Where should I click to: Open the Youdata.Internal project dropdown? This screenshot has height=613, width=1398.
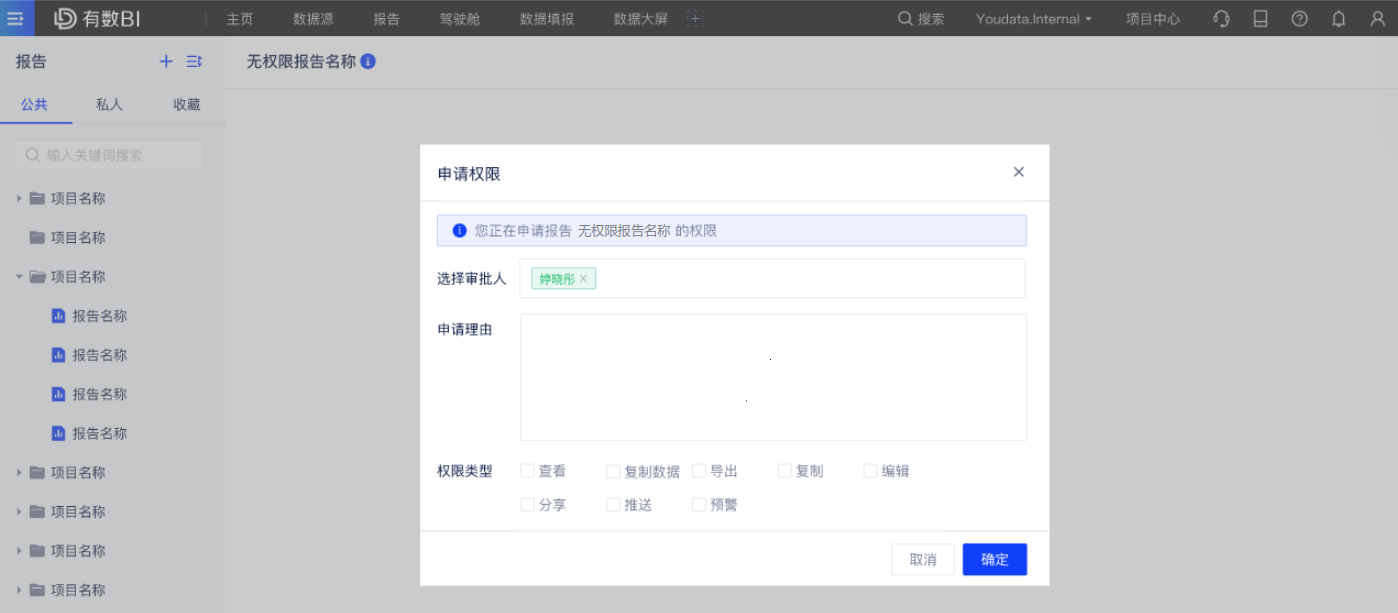click(x=1033, y=18)
